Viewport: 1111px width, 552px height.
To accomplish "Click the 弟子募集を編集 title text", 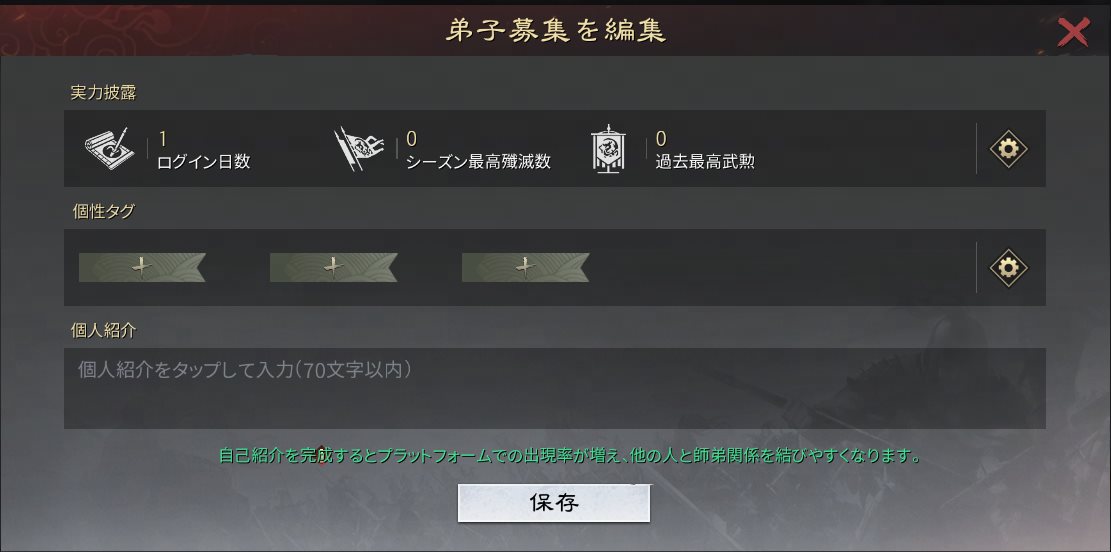I will coord(556,30).
